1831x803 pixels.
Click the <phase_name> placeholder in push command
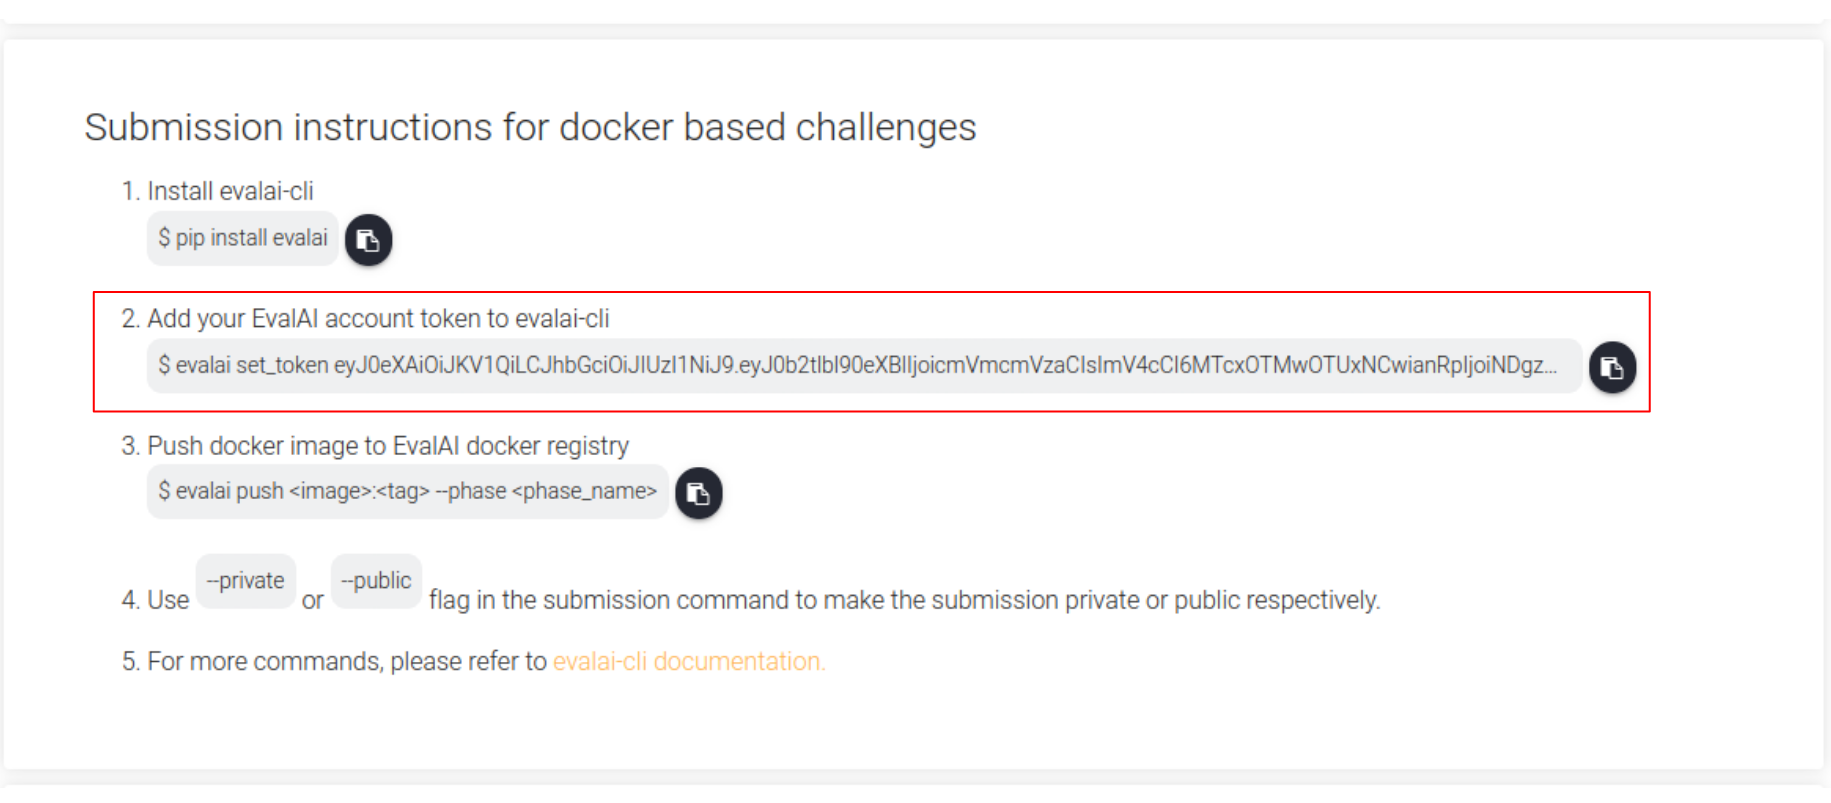point(584,492)
